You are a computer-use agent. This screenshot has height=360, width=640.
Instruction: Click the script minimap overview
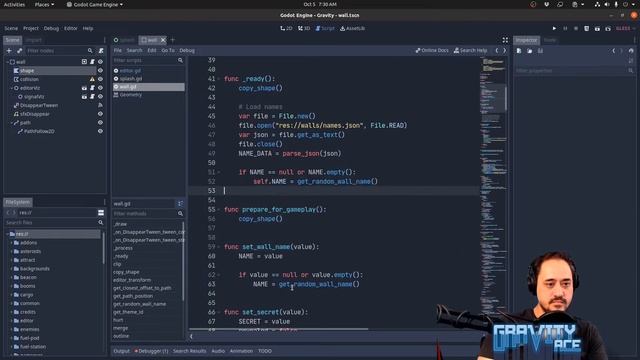(493, 194)
